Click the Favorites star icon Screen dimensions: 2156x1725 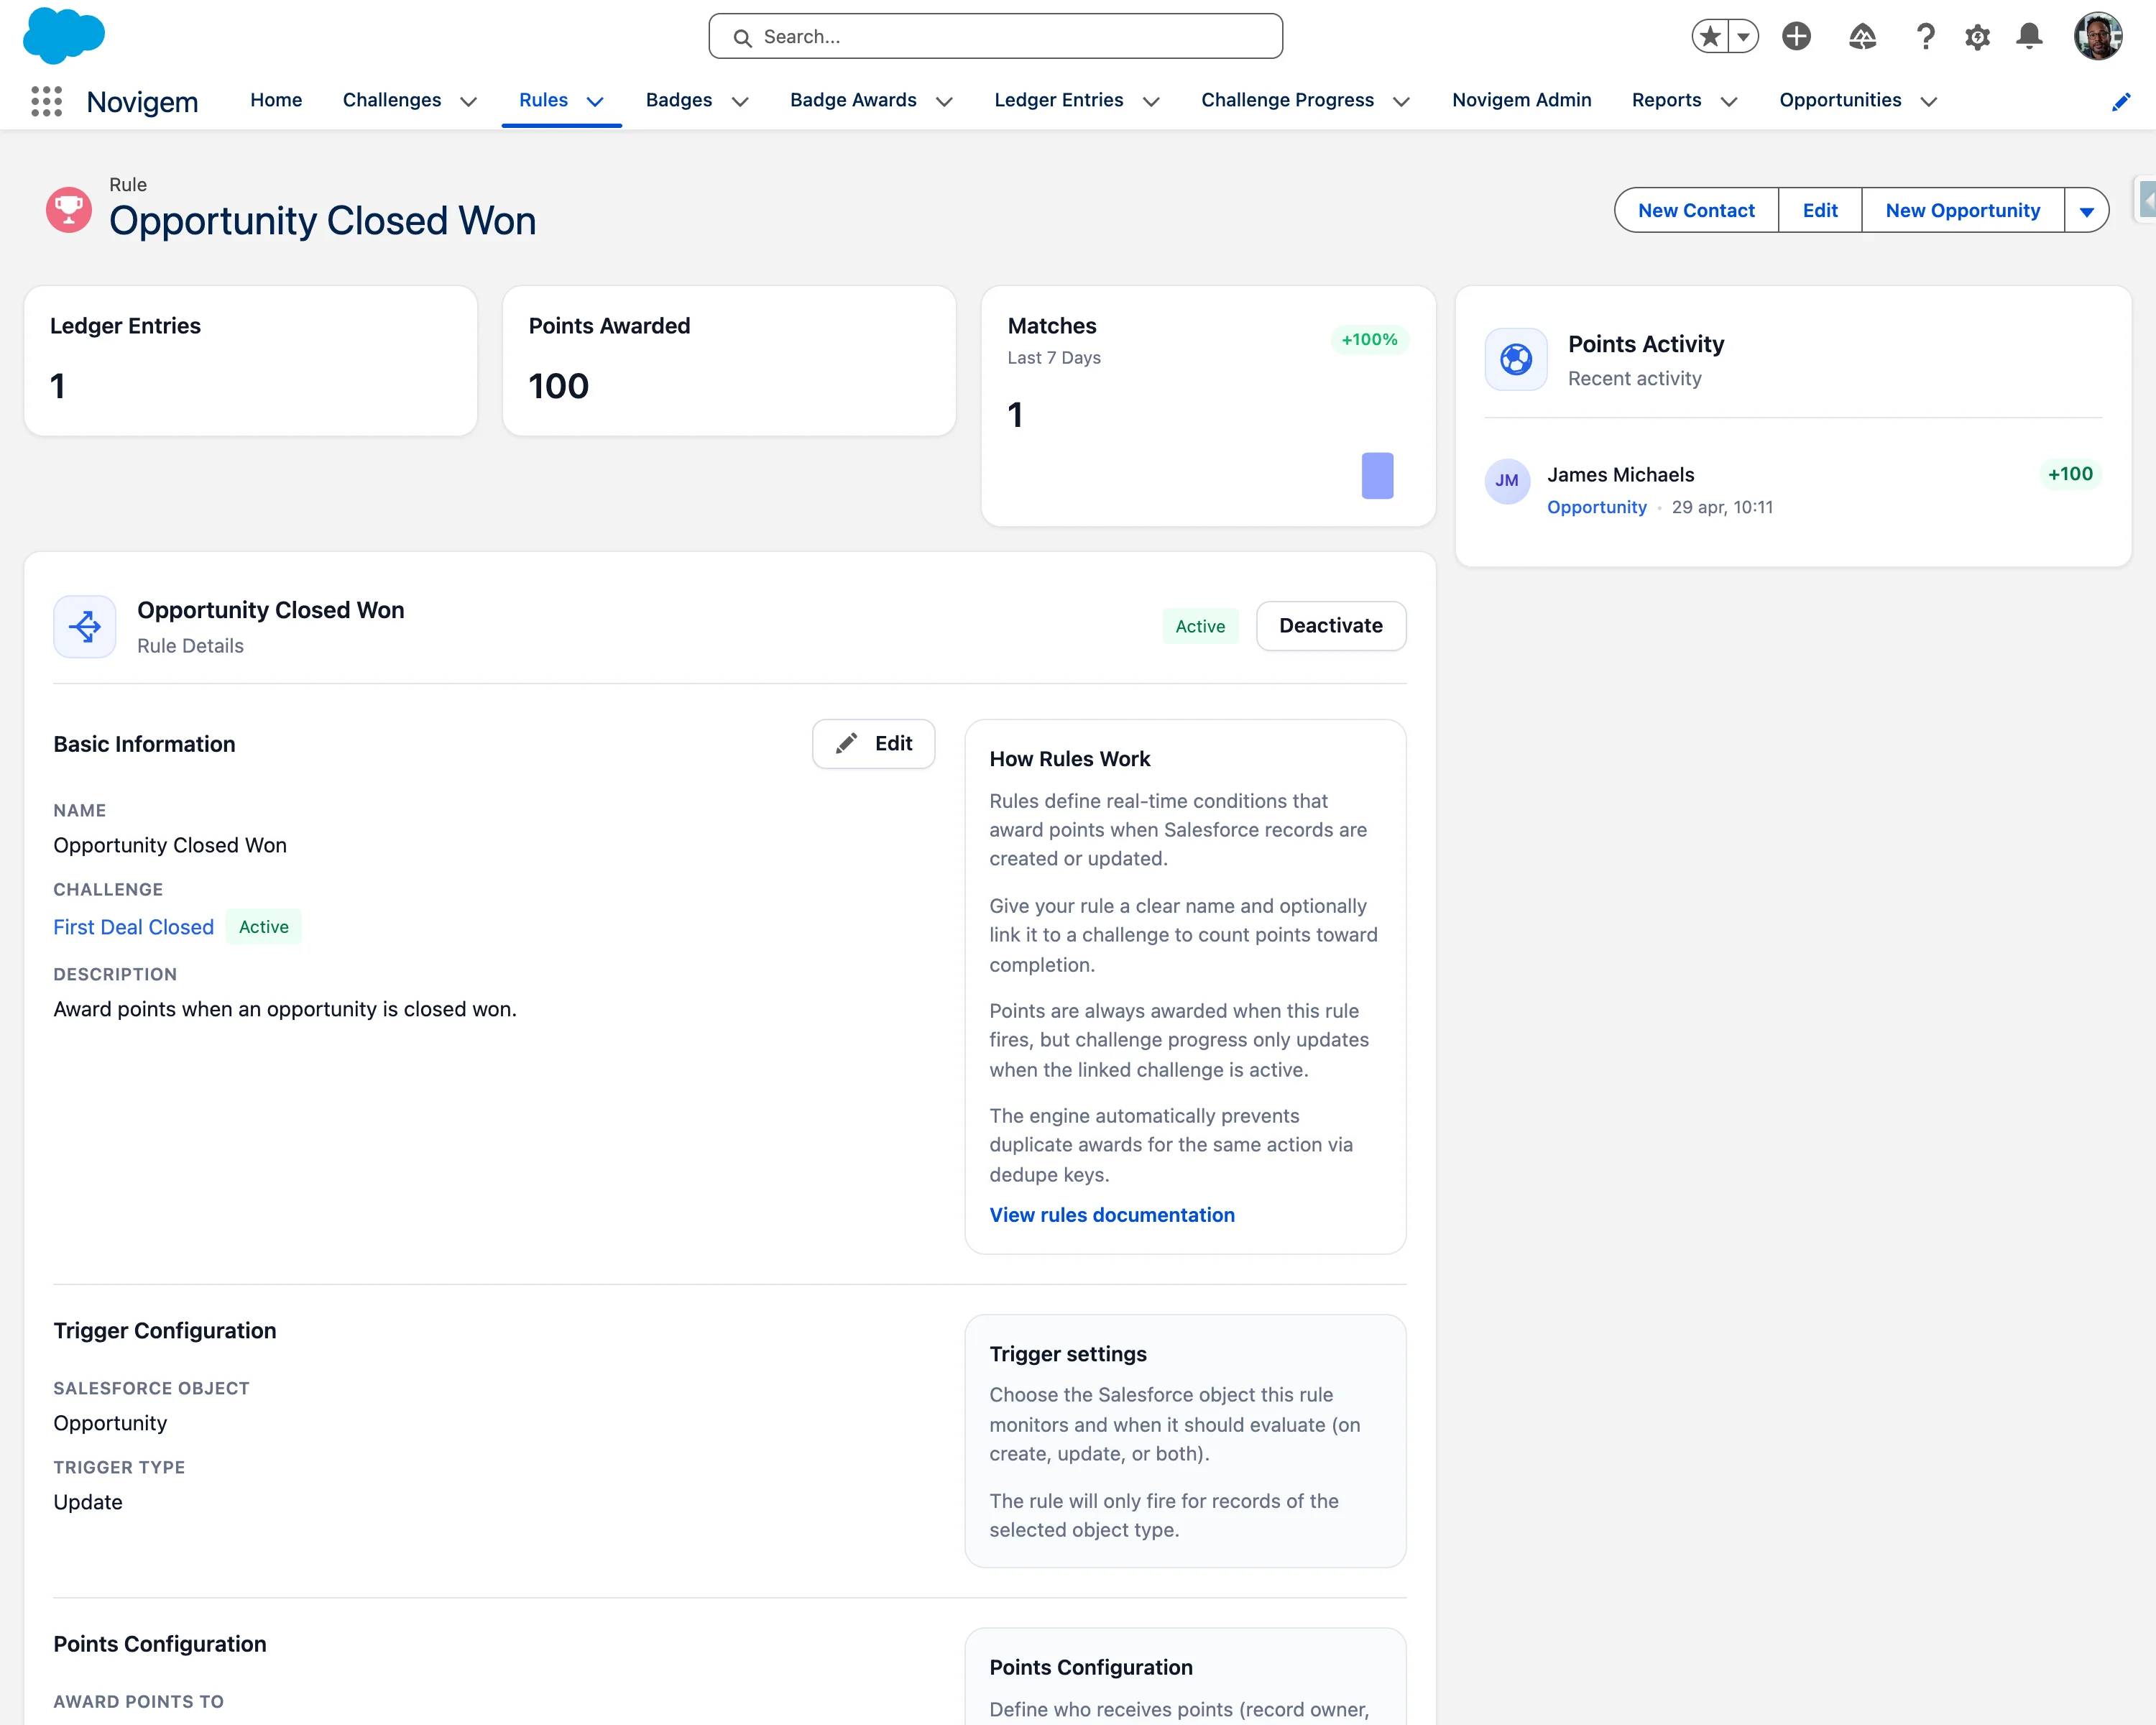(x=1710, y=37)
